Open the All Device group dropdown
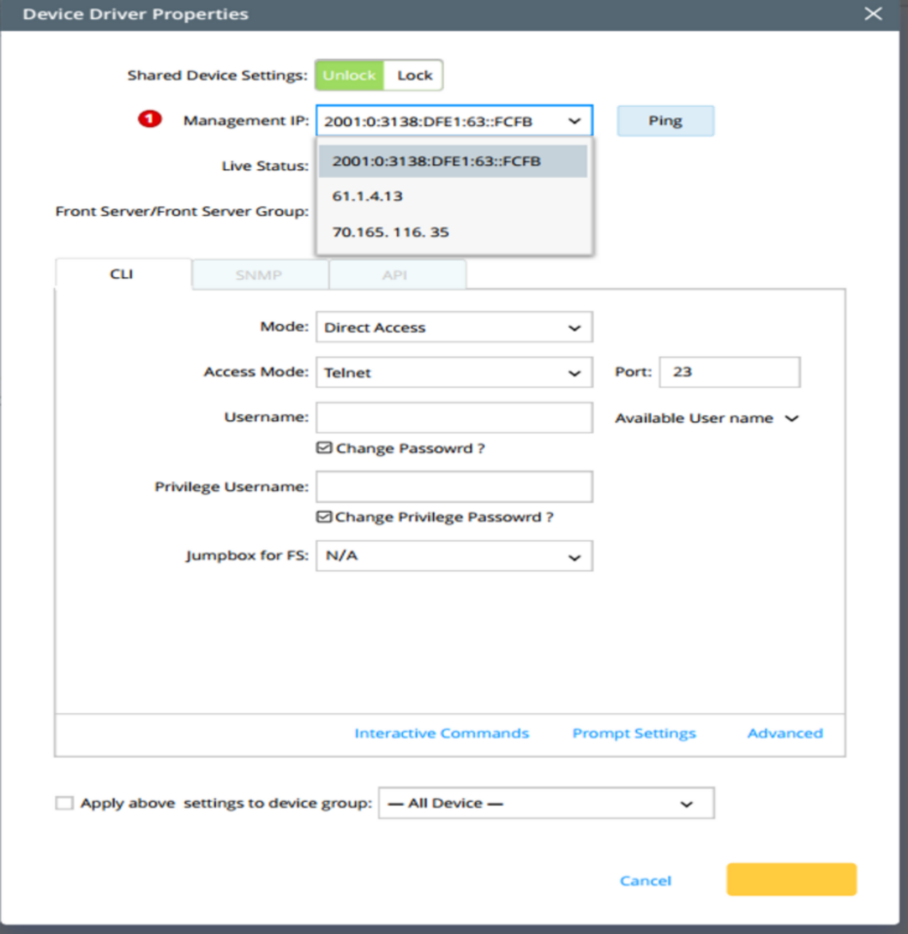 point(546,803)
